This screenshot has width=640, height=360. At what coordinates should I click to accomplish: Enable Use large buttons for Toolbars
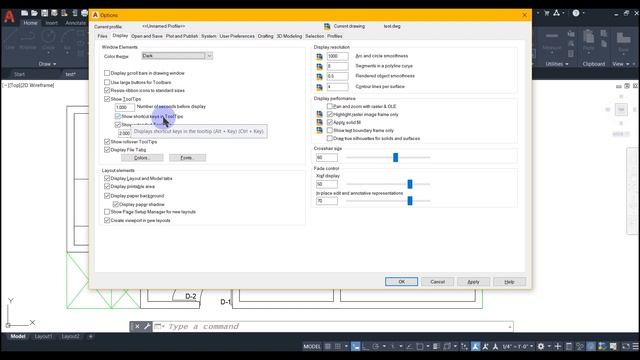click(107, 82)
